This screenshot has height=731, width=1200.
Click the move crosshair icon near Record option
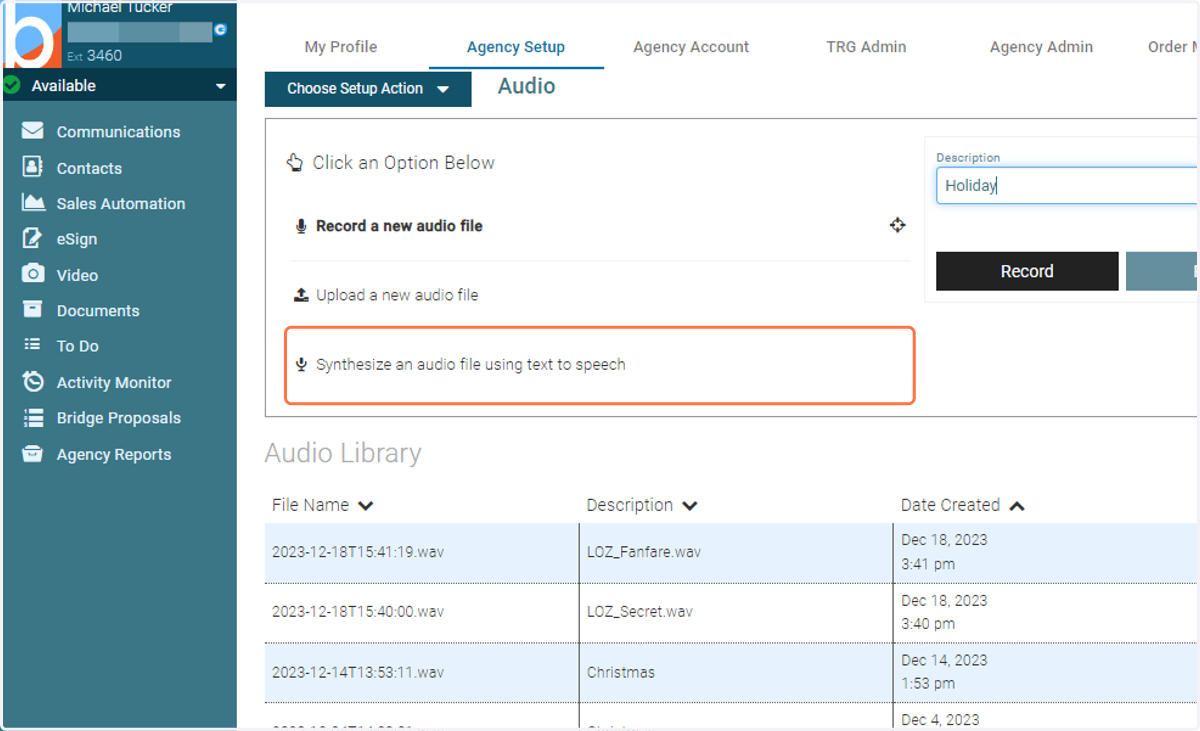coord(898,225)
